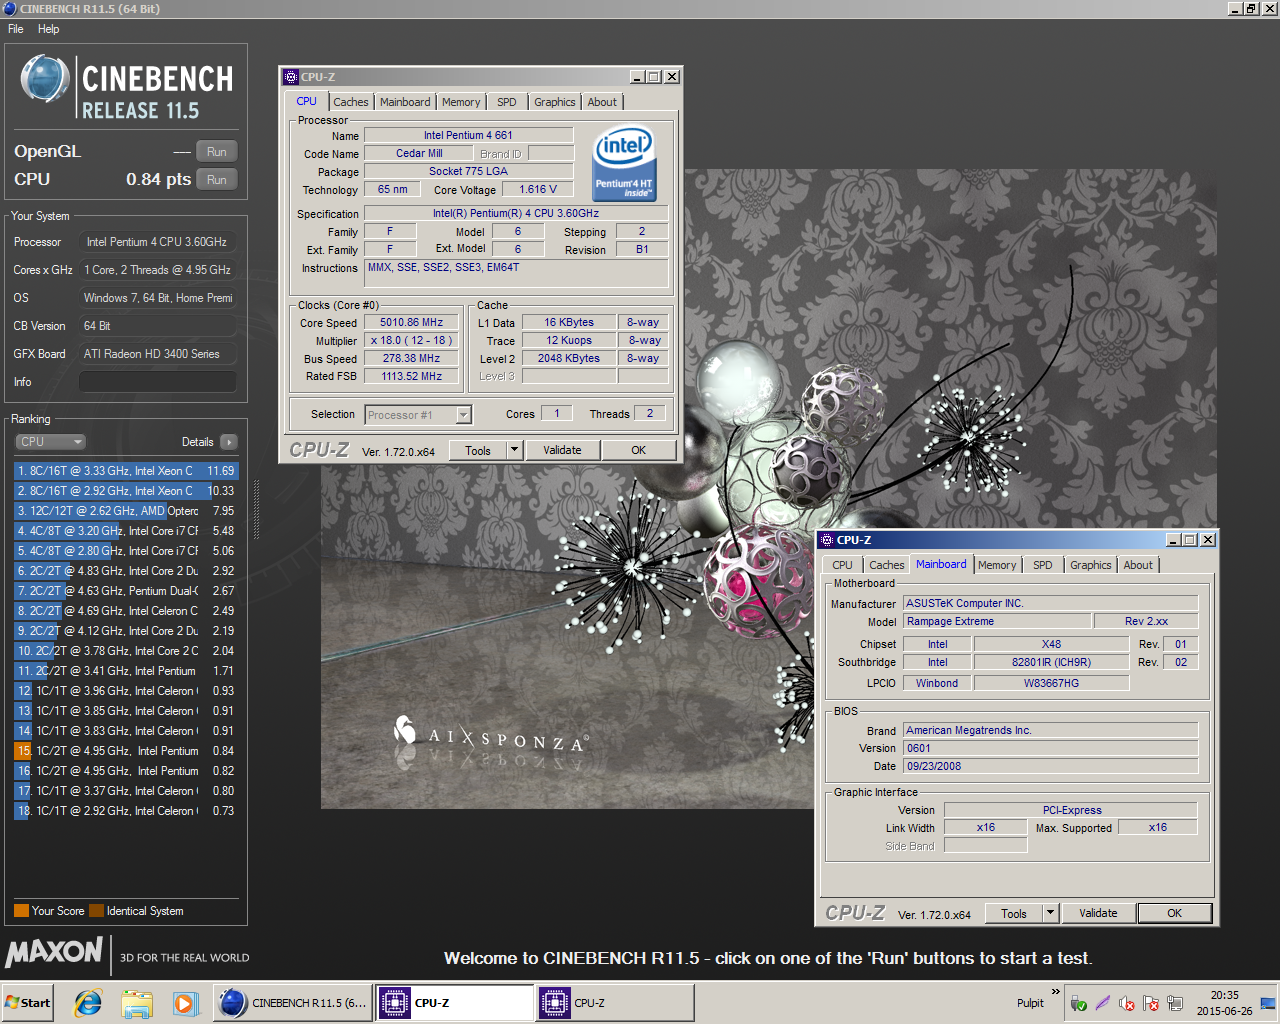The image size is (1280, 1024).
Task: Click the Intel Pentium 4 HT logo
Action: click(x=624, y=163)
